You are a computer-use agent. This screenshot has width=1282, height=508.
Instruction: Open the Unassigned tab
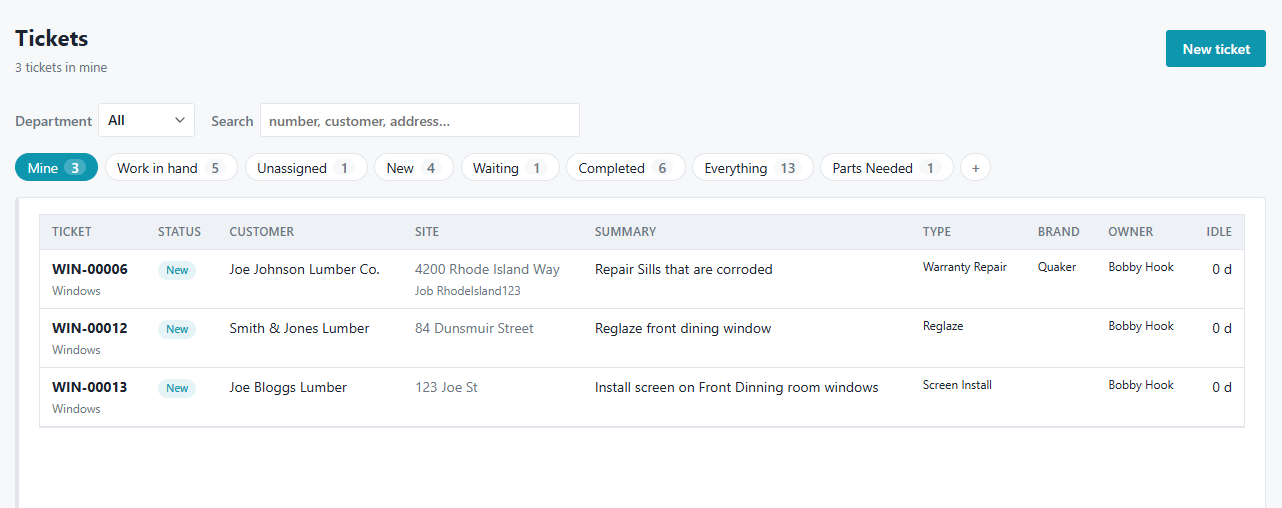tap(306, 168)
